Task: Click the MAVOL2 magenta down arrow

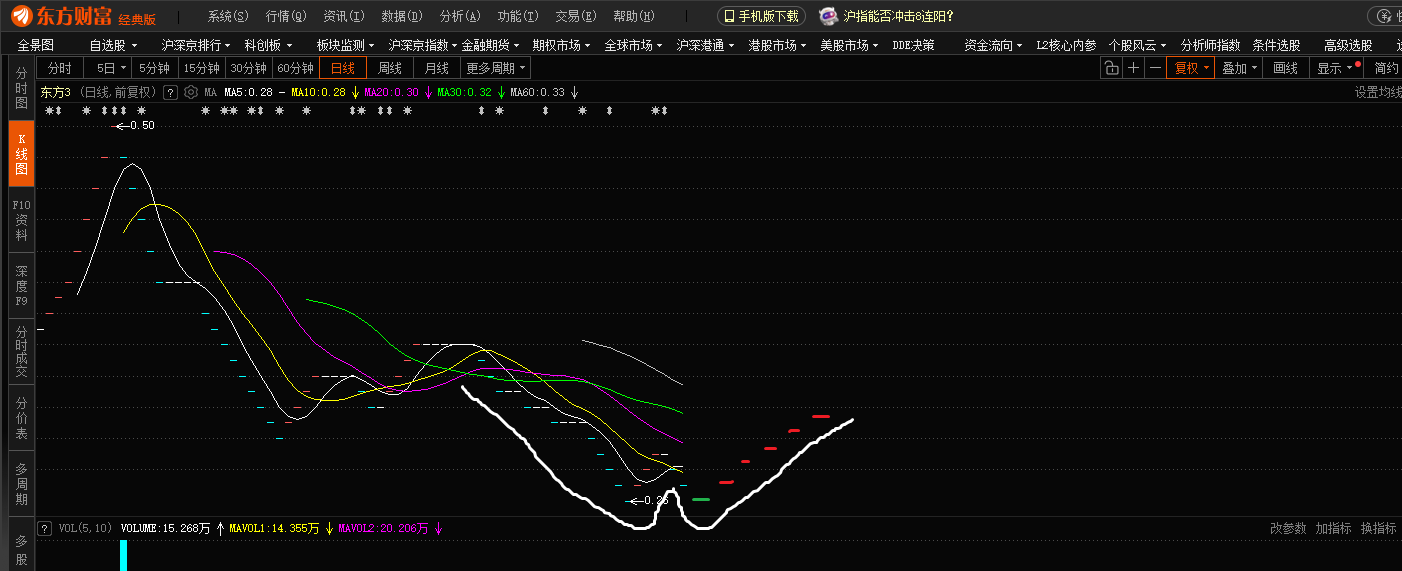Action: pos(438,528)
